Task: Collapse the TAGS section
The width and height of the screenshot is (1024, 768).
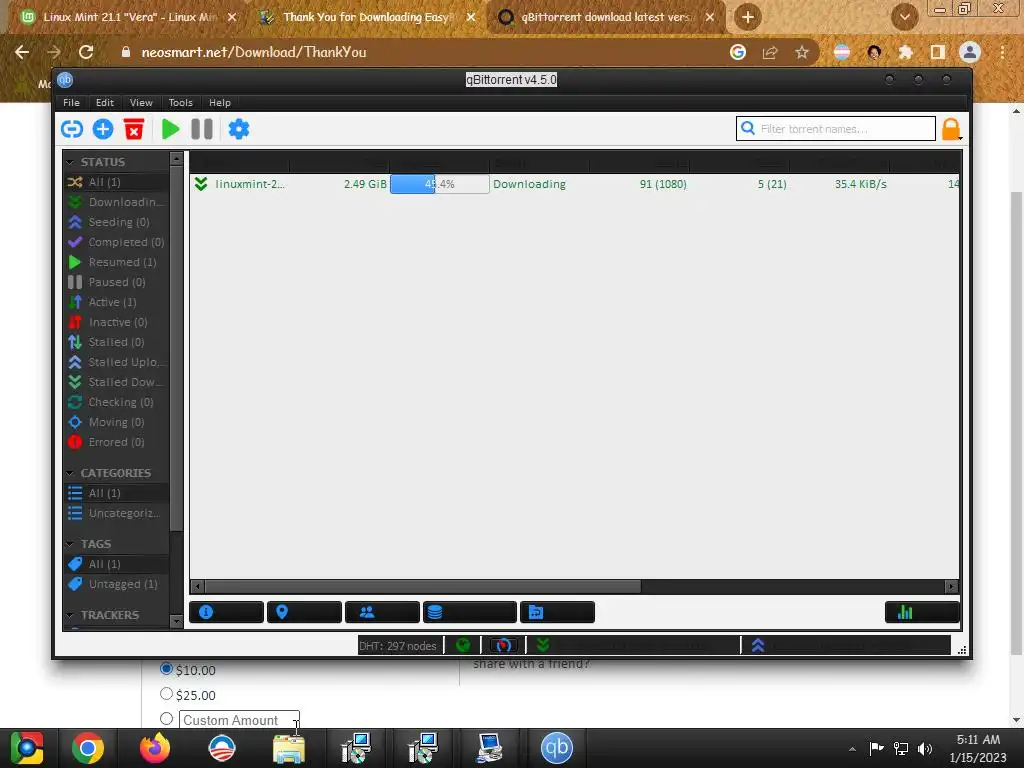Action: click(71, 544)
